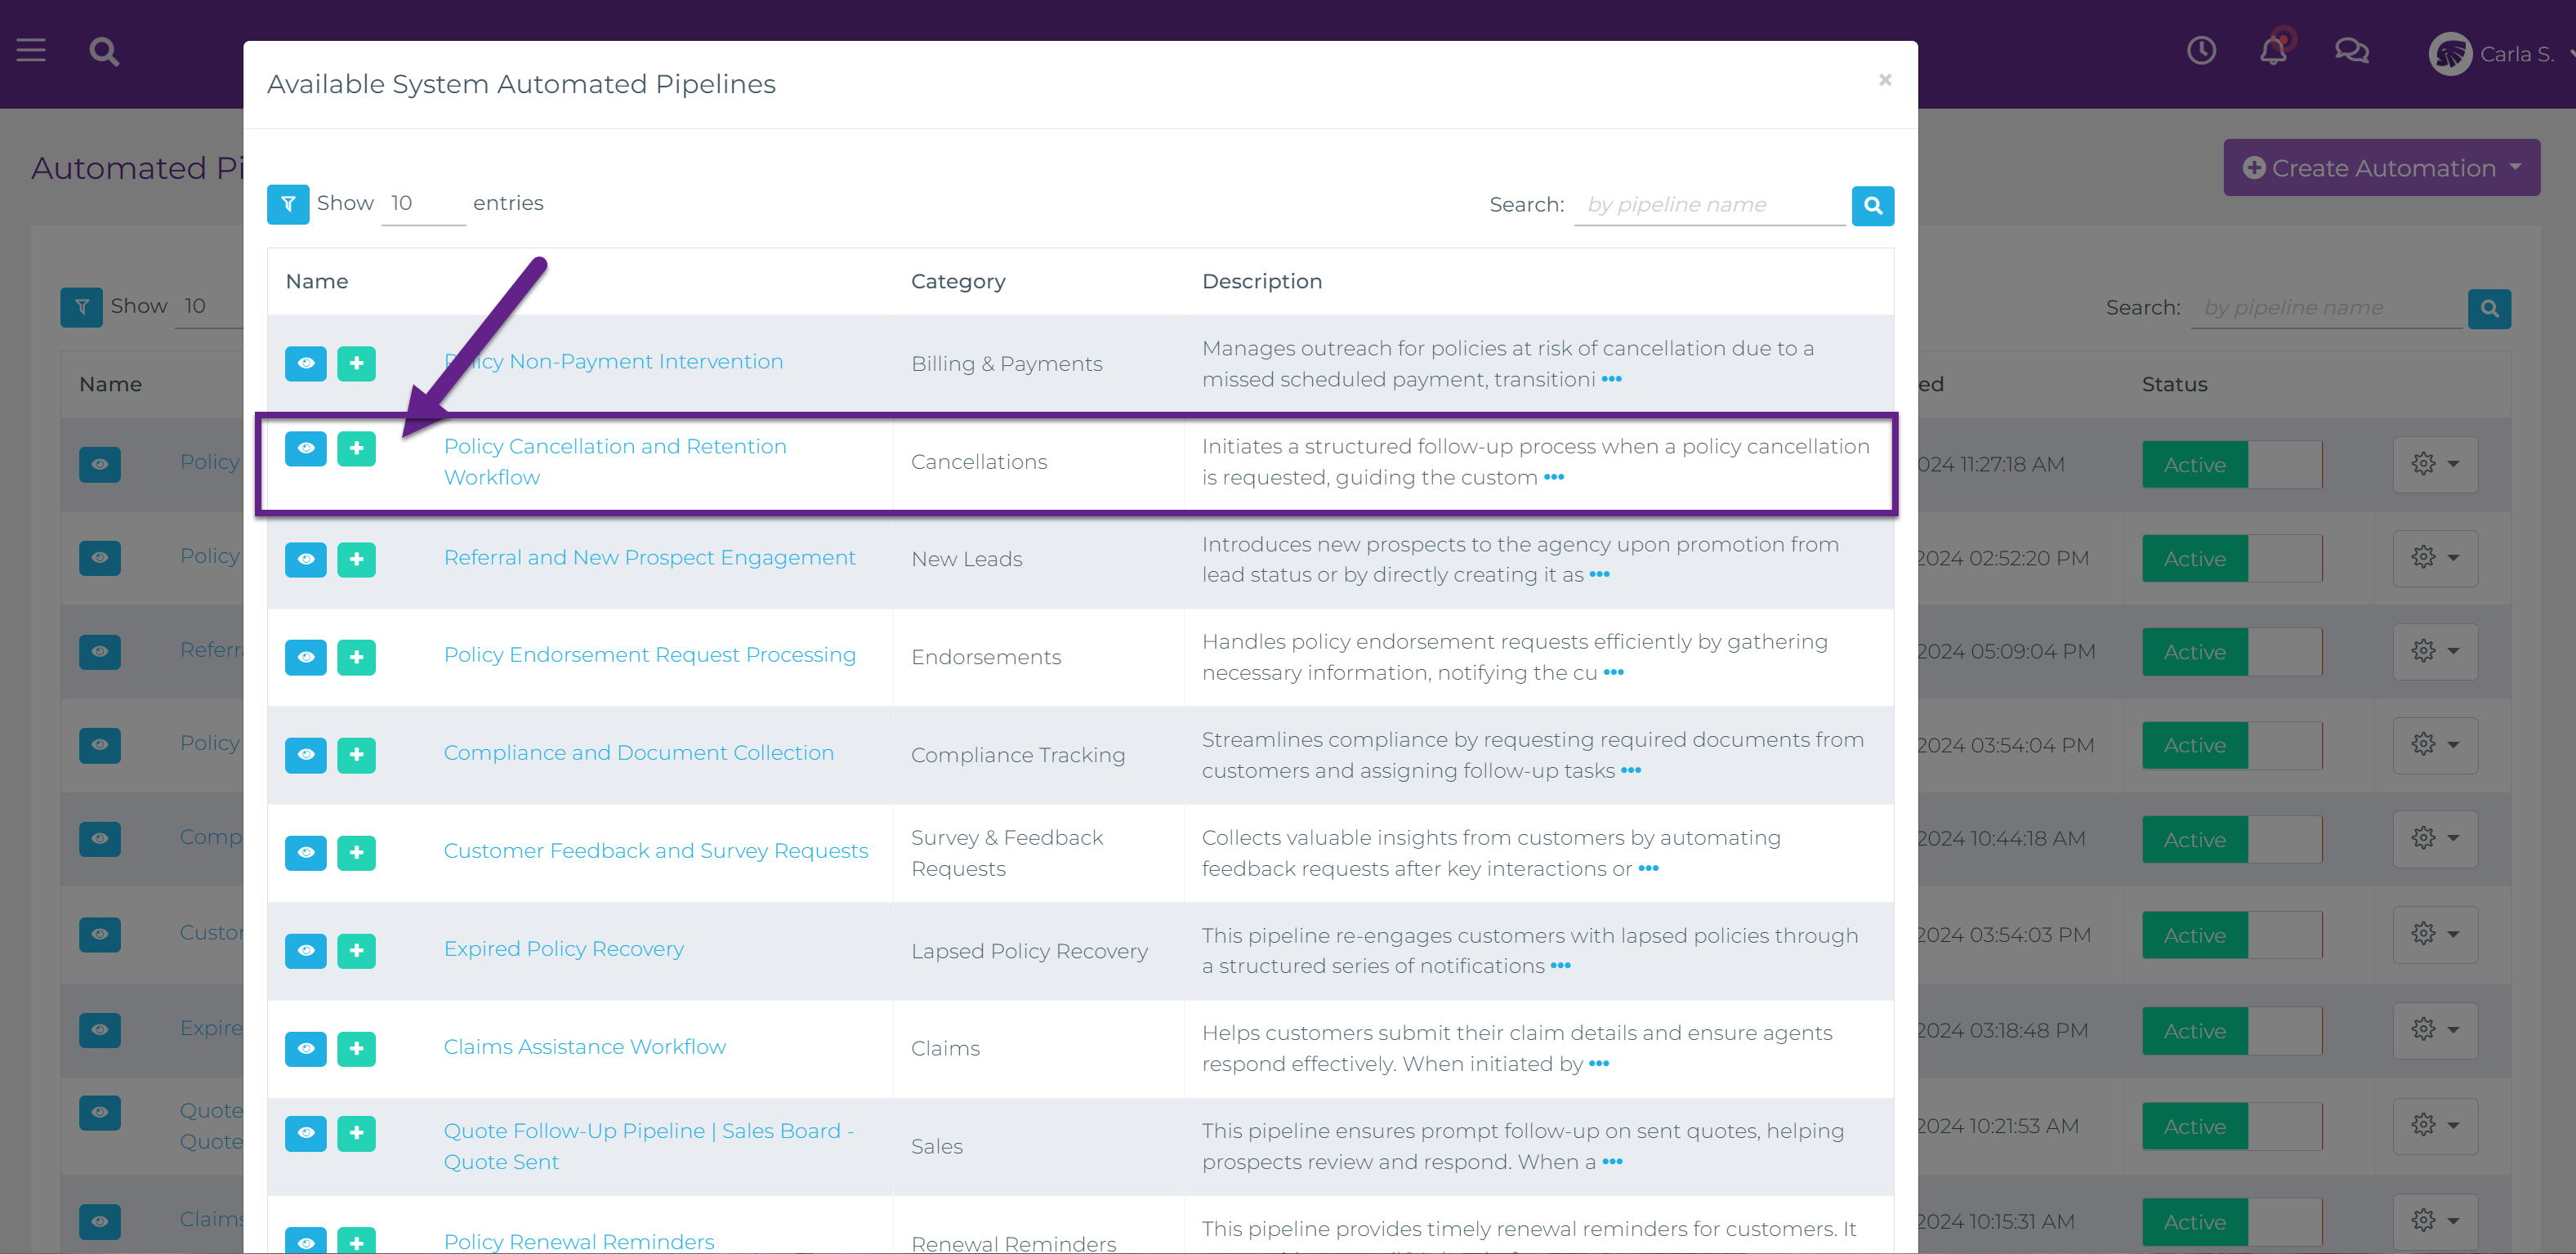
Task: Sort modal table by Name header
Action: 317,282
